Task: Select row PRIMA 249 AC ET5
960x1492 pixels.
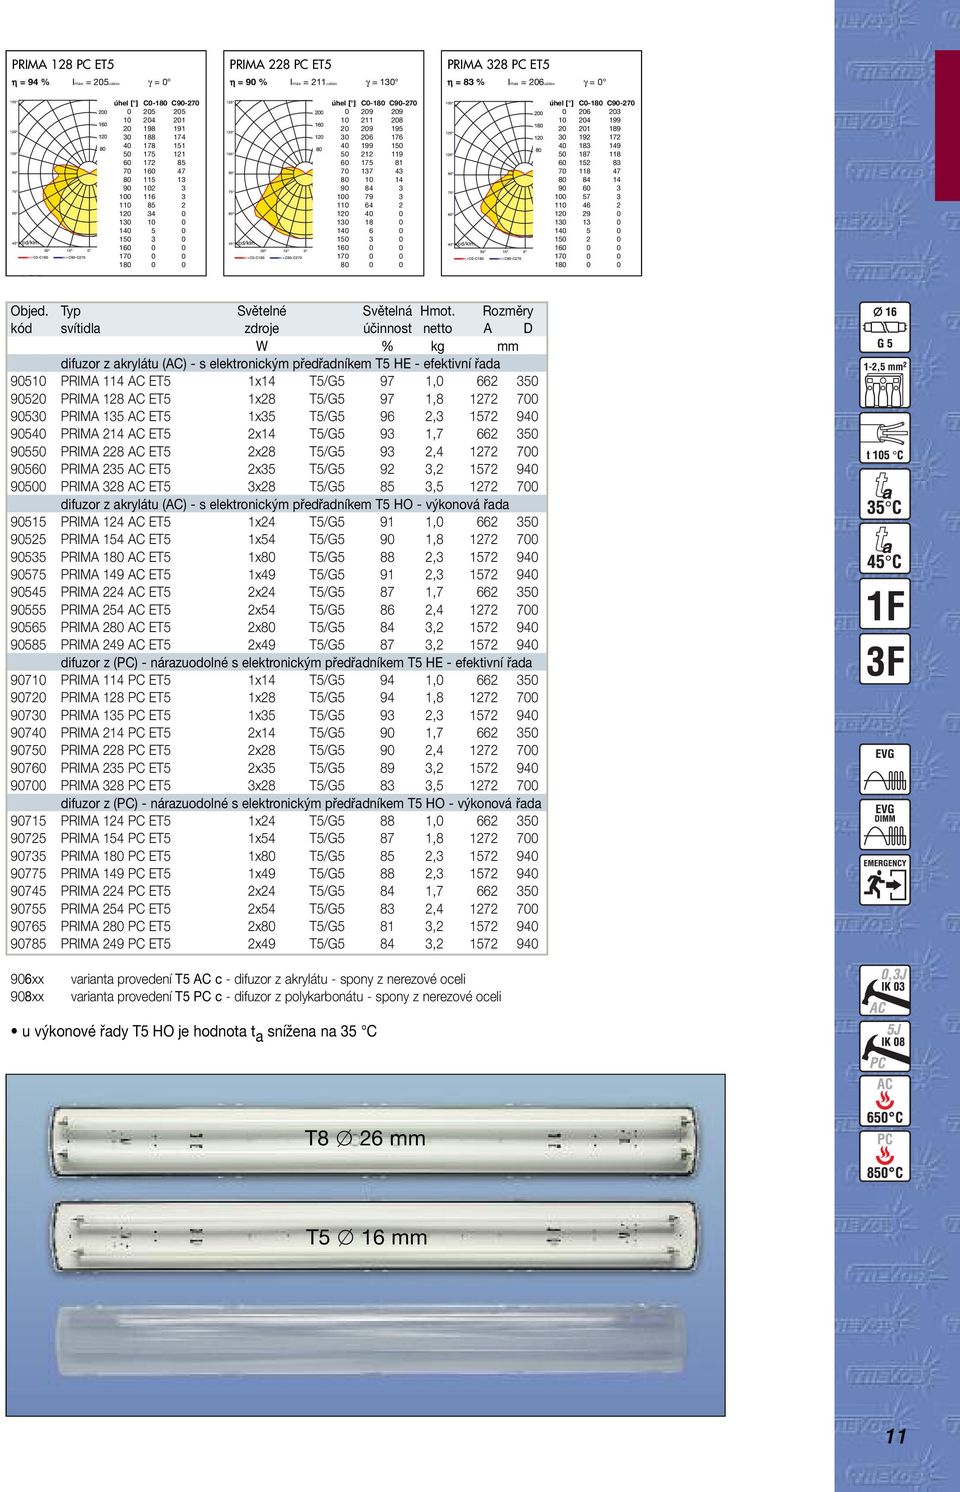Action: 276,645
